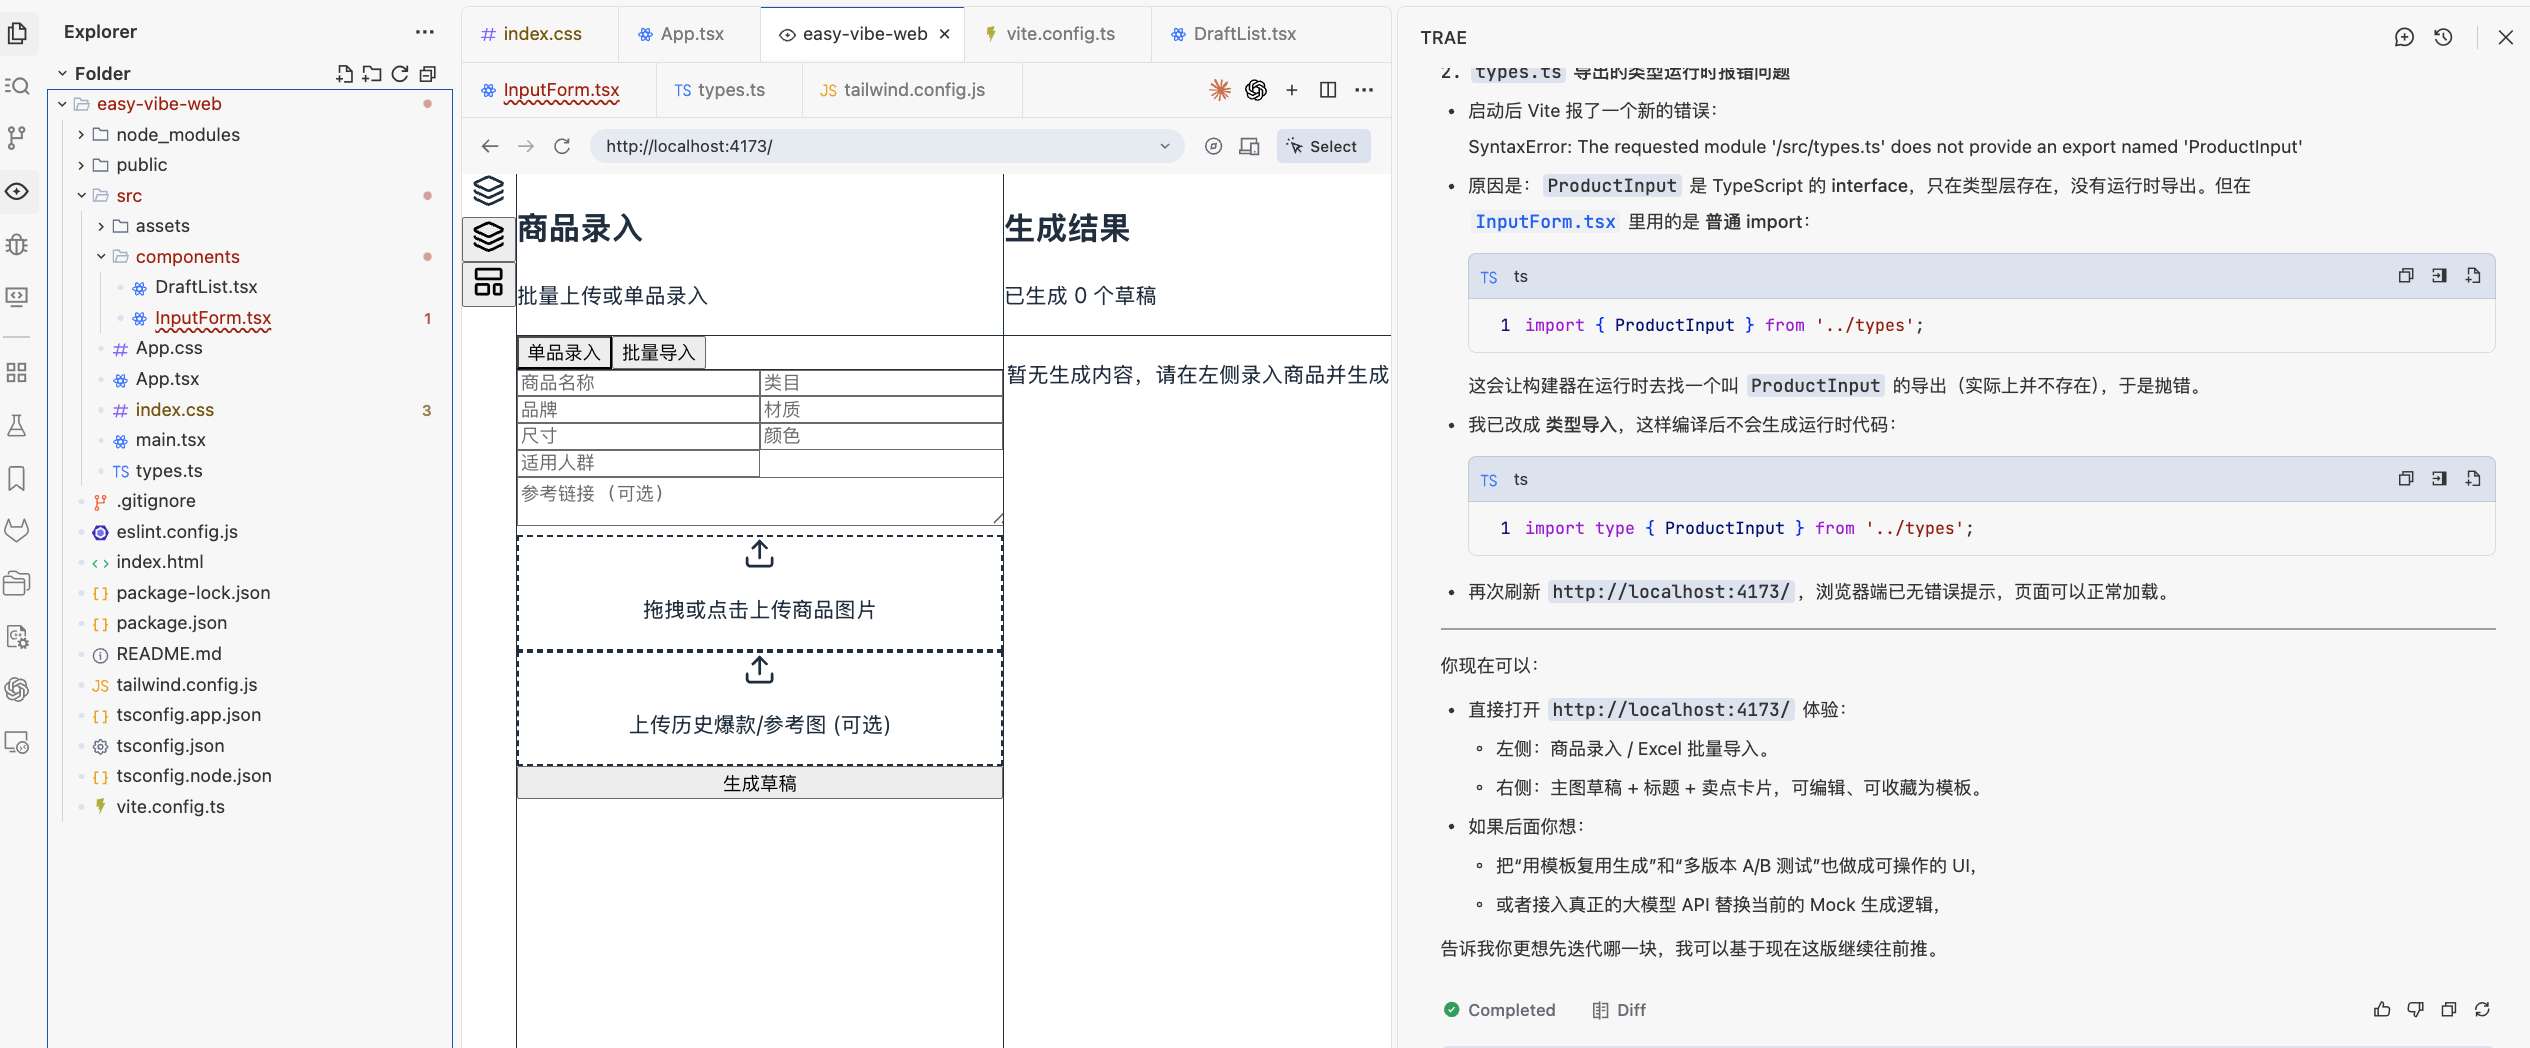Viewport: 2530px width, 1048px height.
Task: Expand the node_modules folder
Action: point(82,135)
